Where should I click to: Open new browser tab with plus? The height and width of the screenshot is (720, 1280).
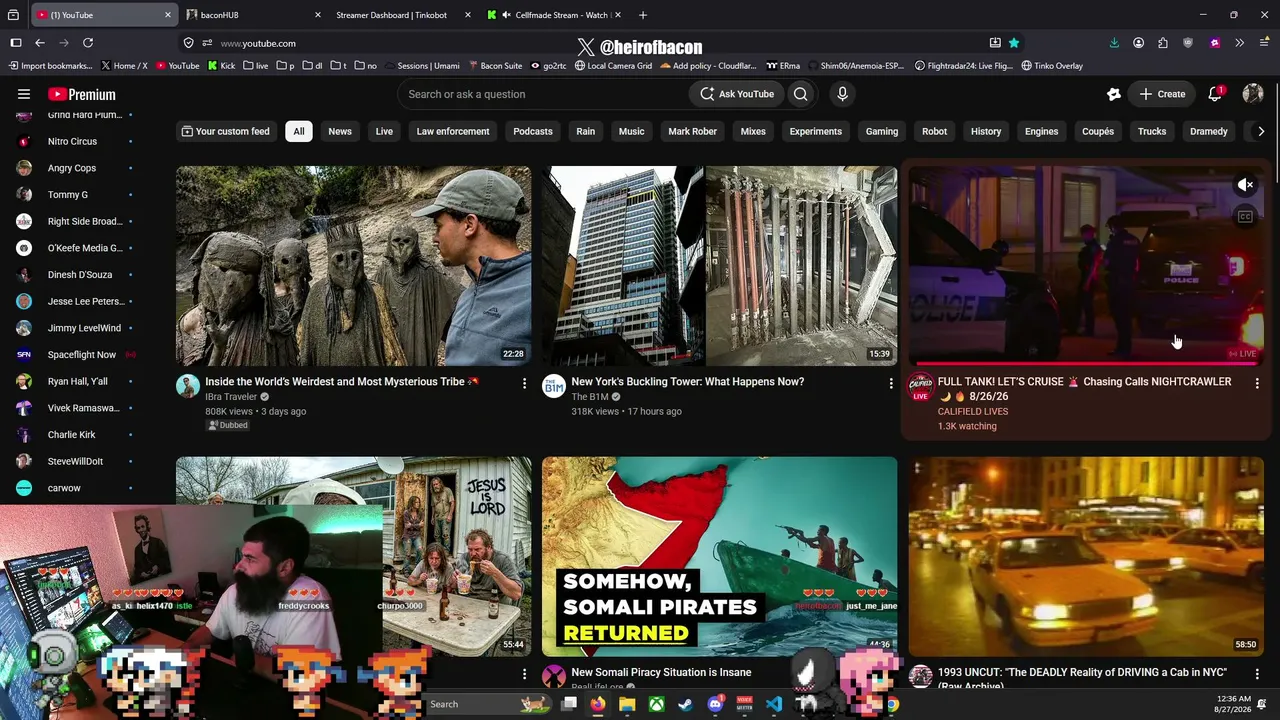643,15
